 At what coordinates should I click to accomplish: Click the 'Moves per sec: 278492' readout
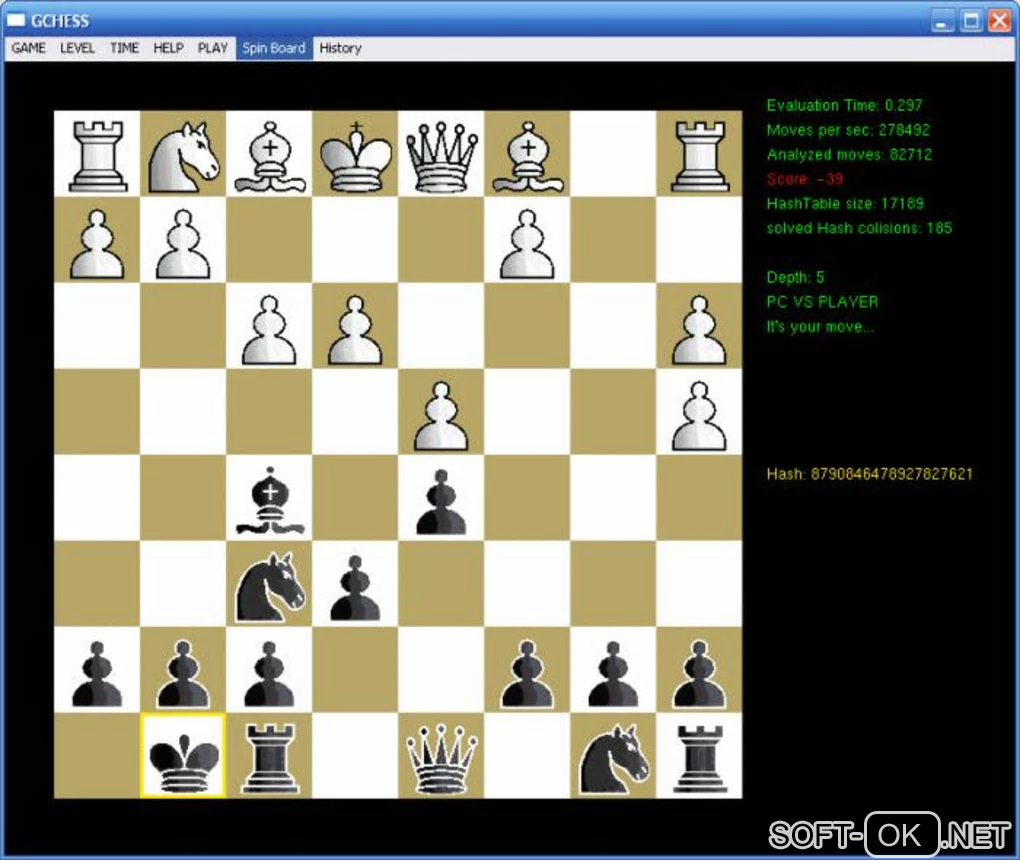(848, 130)
